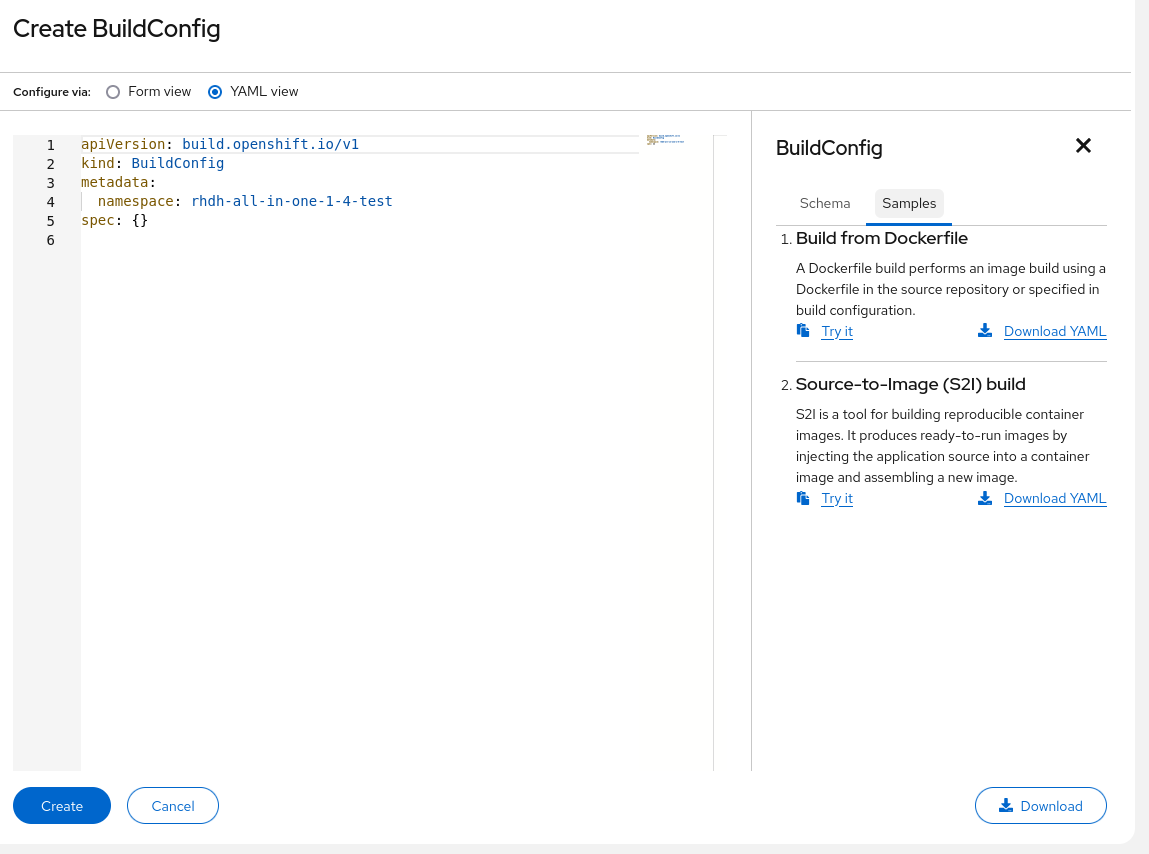Click the copy icon beside Dockerfile Try it
The image size is (1149, 854).
click(x=802, y=331)
